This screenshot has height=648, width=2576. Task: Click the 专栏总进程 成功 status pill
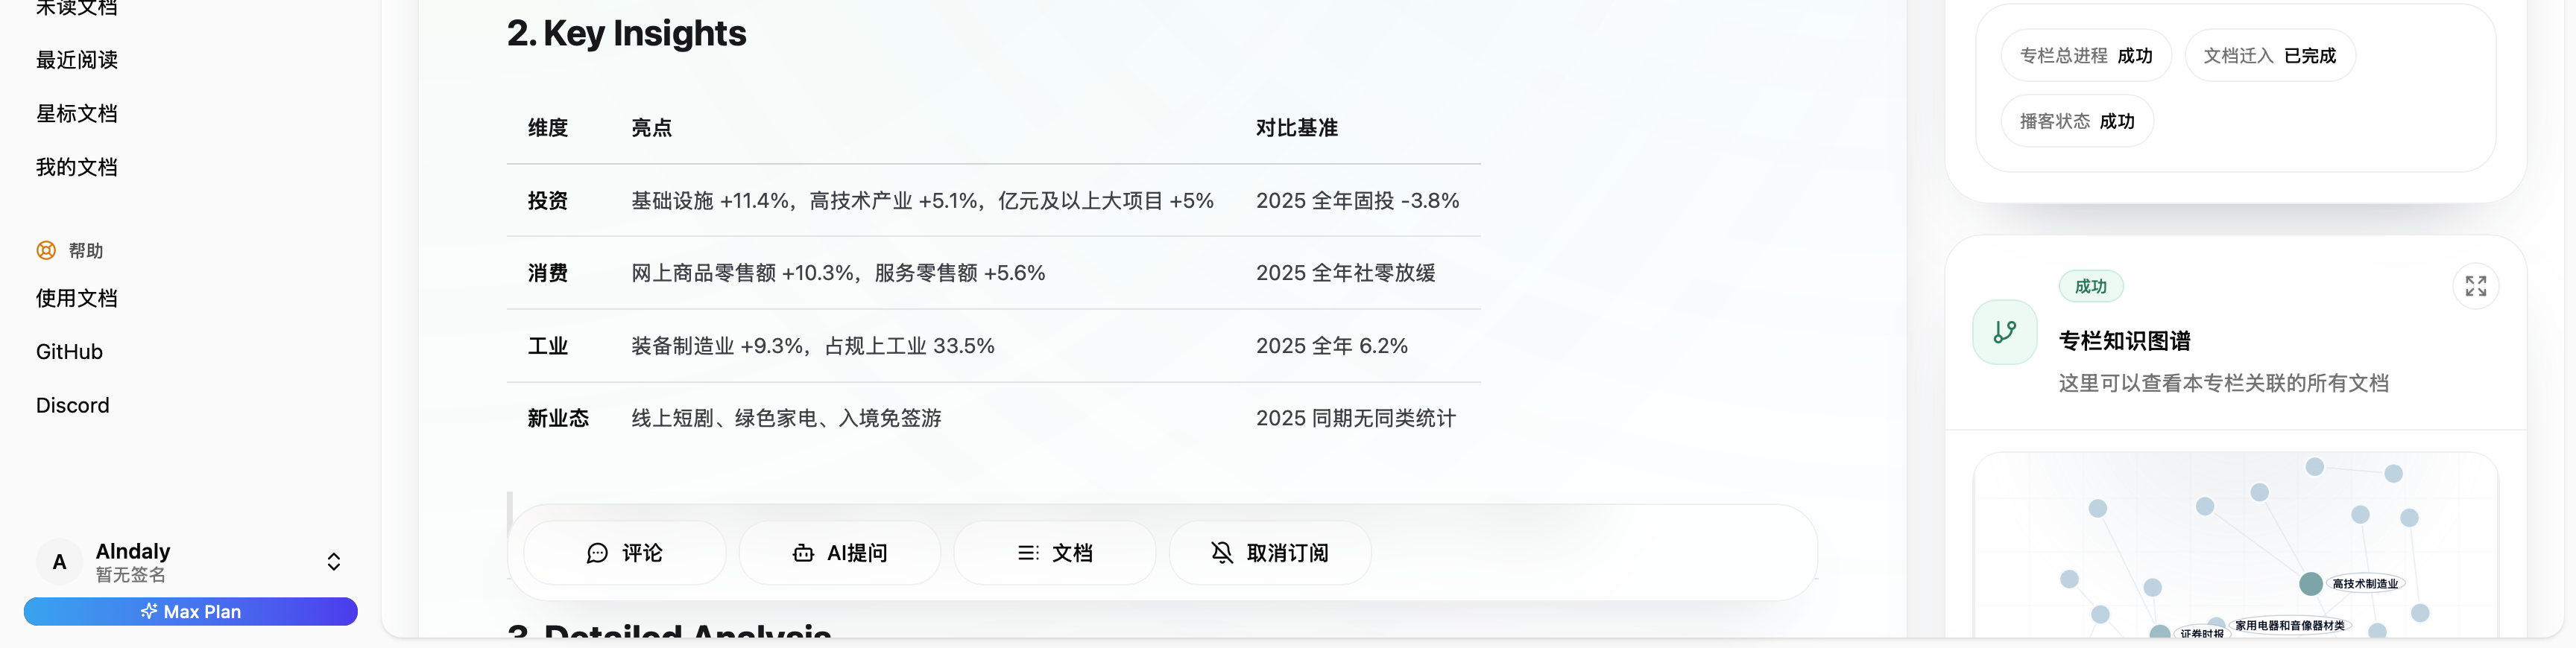pyautogui.click(x=2085, y=56)
